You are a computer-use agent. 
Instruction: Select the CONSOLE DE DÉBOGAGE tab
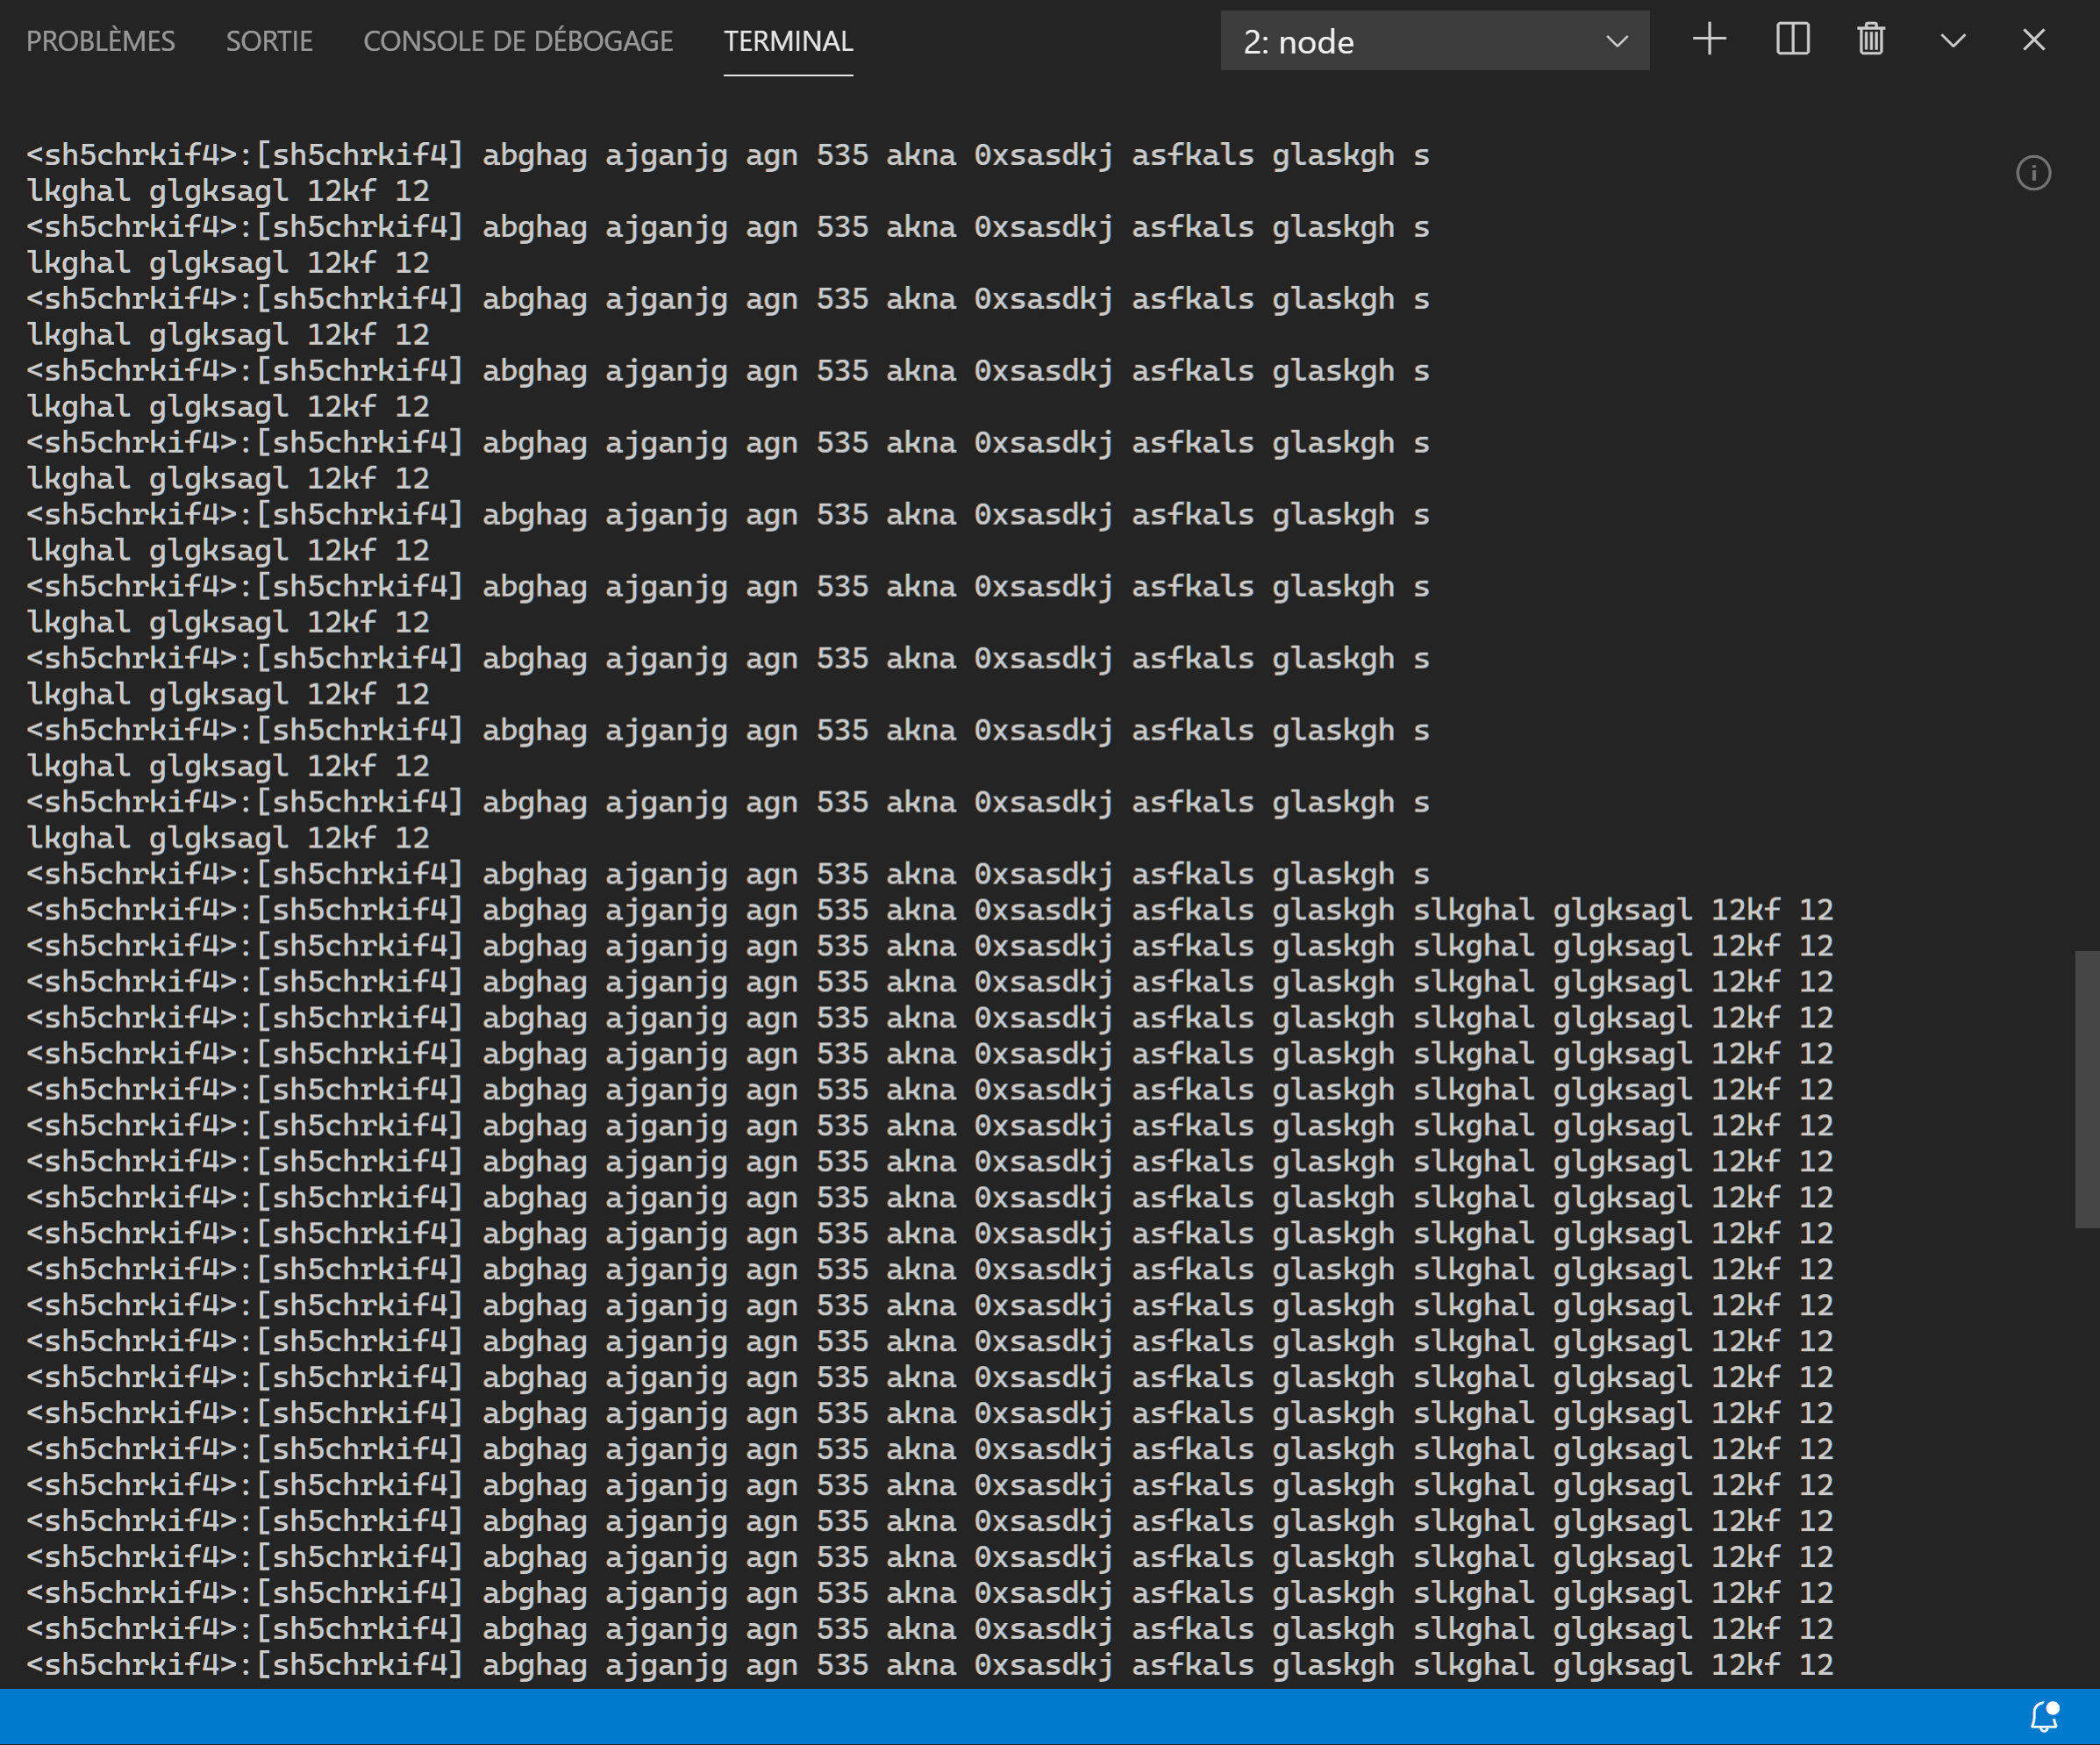pyautogui.click(x=518, y=41)
